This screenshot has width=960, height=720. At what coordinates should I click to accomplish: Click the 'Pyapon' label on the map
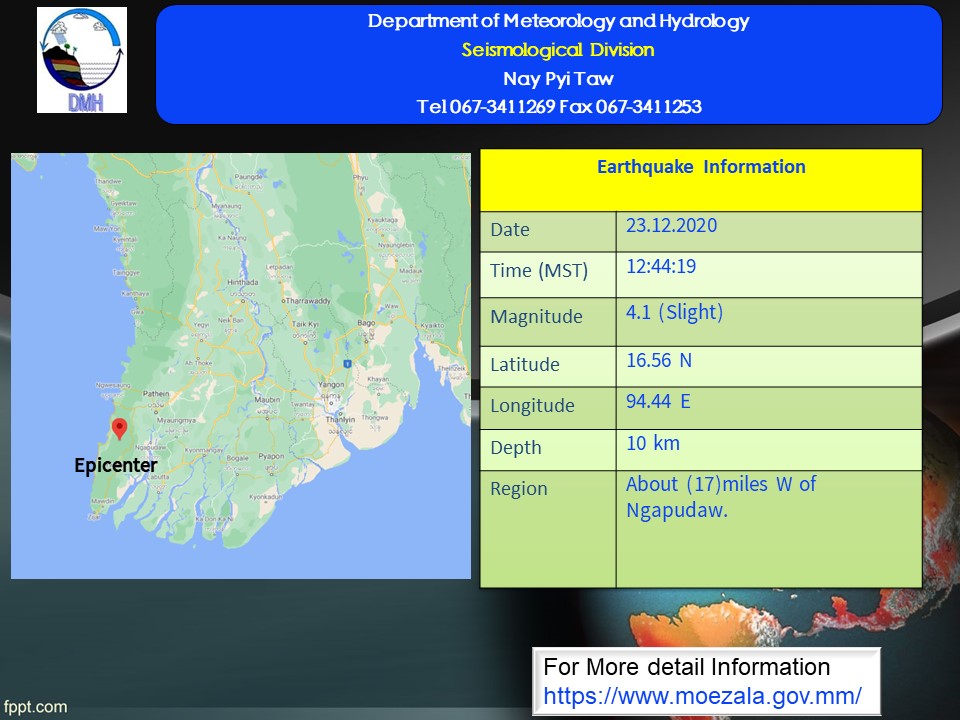(271, 456)
